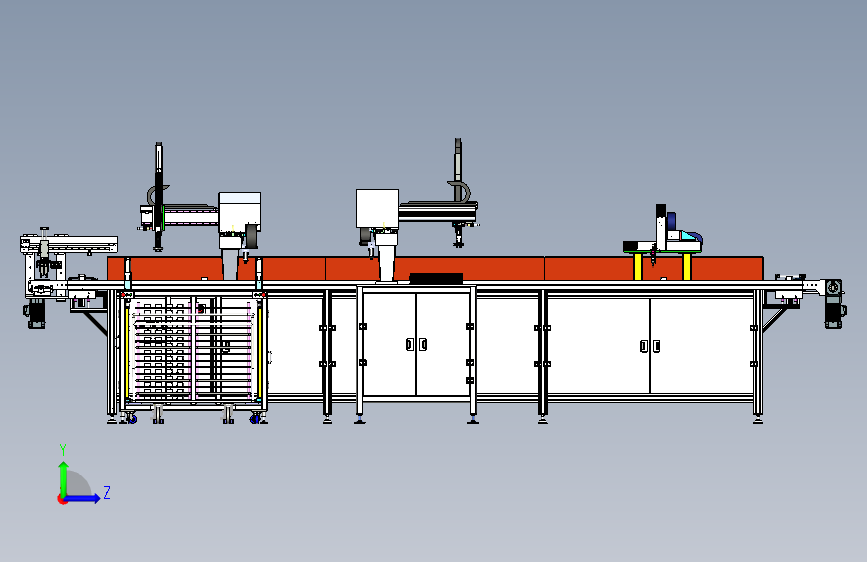Select the blue motor on the right desktop robot
This screenshot has width=867, height=562.
[x=671, y=222]
